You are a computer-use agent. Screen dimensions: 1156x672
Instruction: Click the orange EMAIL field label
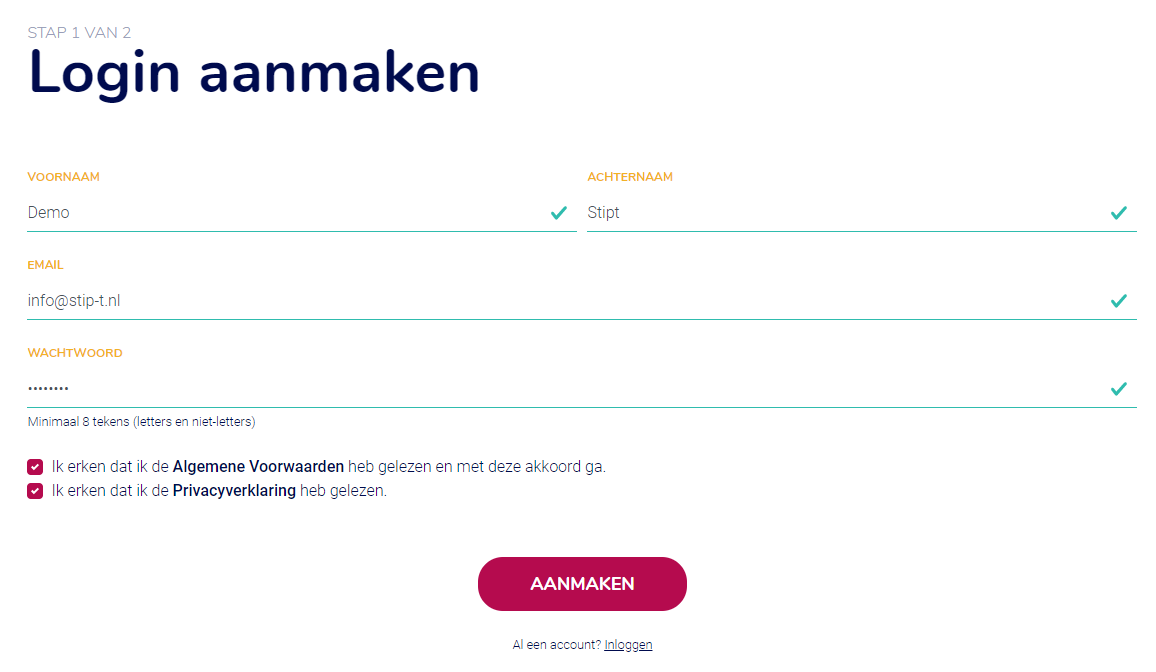pos(45,265)
